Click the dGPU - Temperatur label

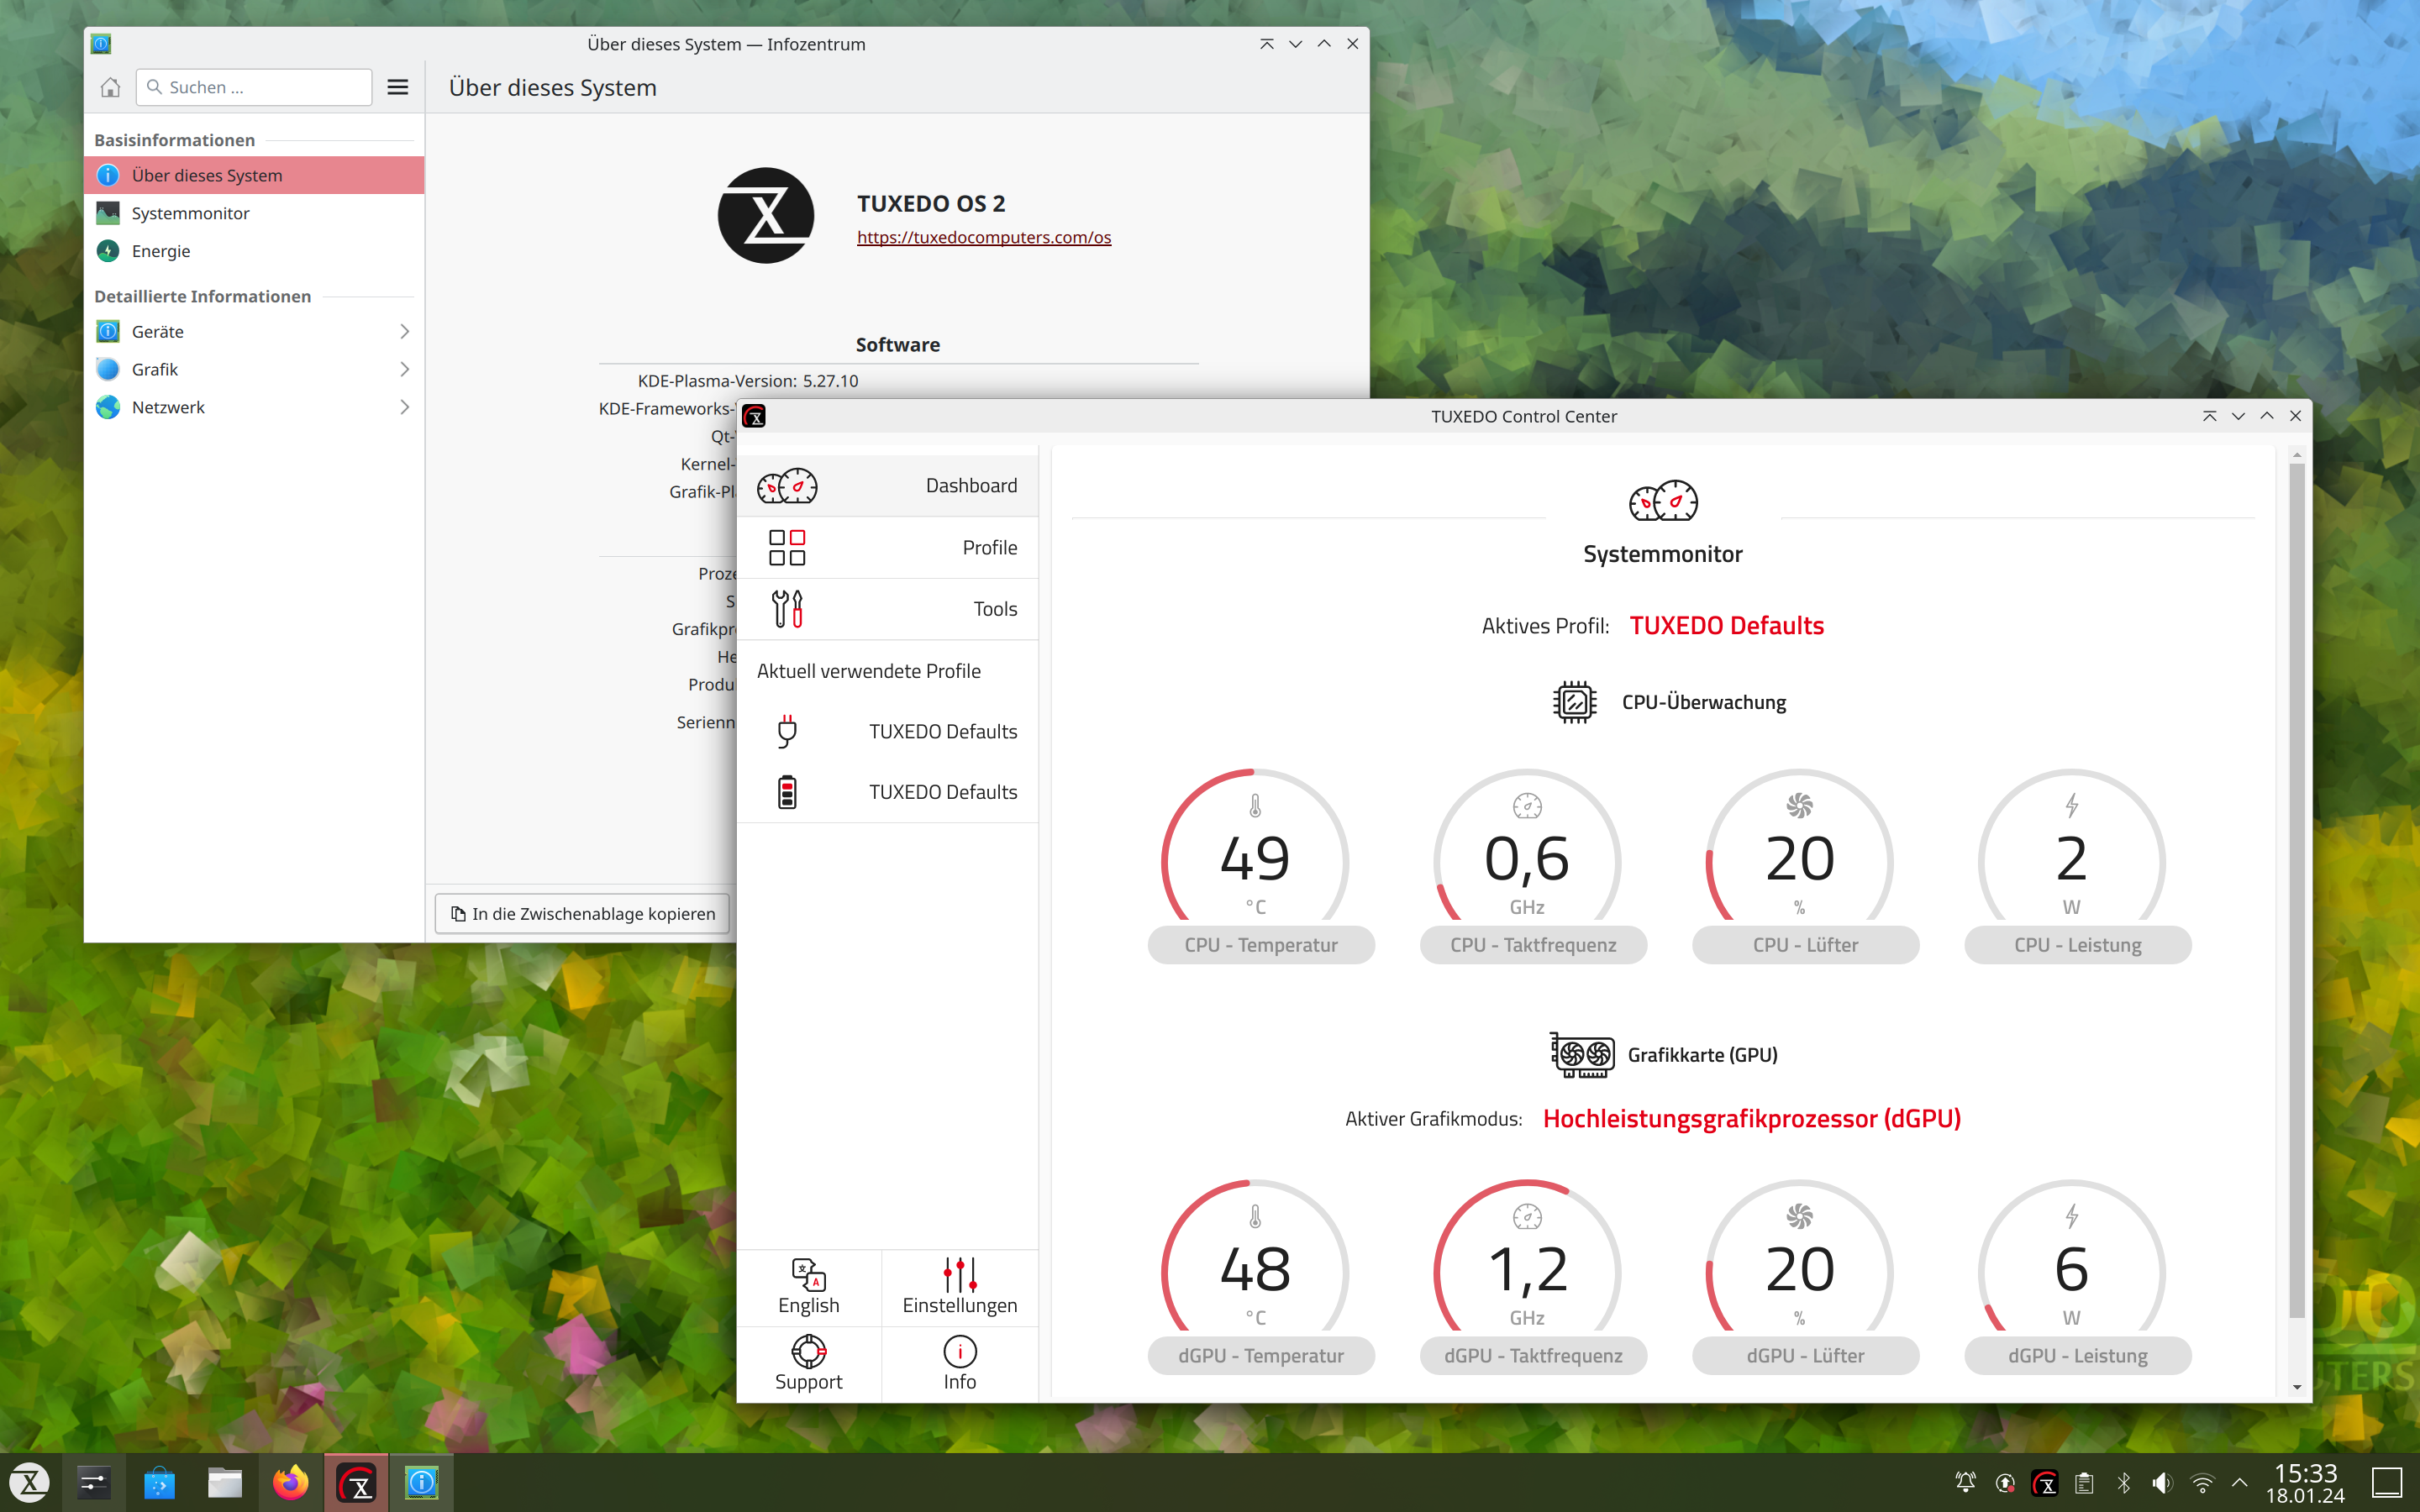point(1261,1355)
